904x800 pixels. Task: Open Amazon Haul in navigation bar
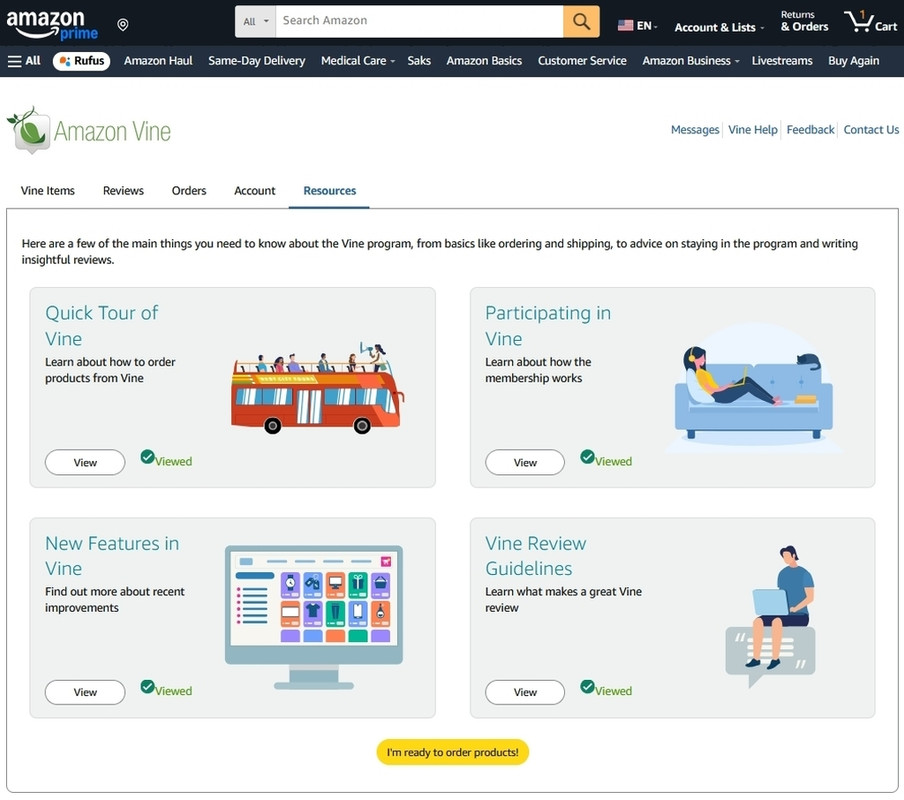click(x=158, y=61)
